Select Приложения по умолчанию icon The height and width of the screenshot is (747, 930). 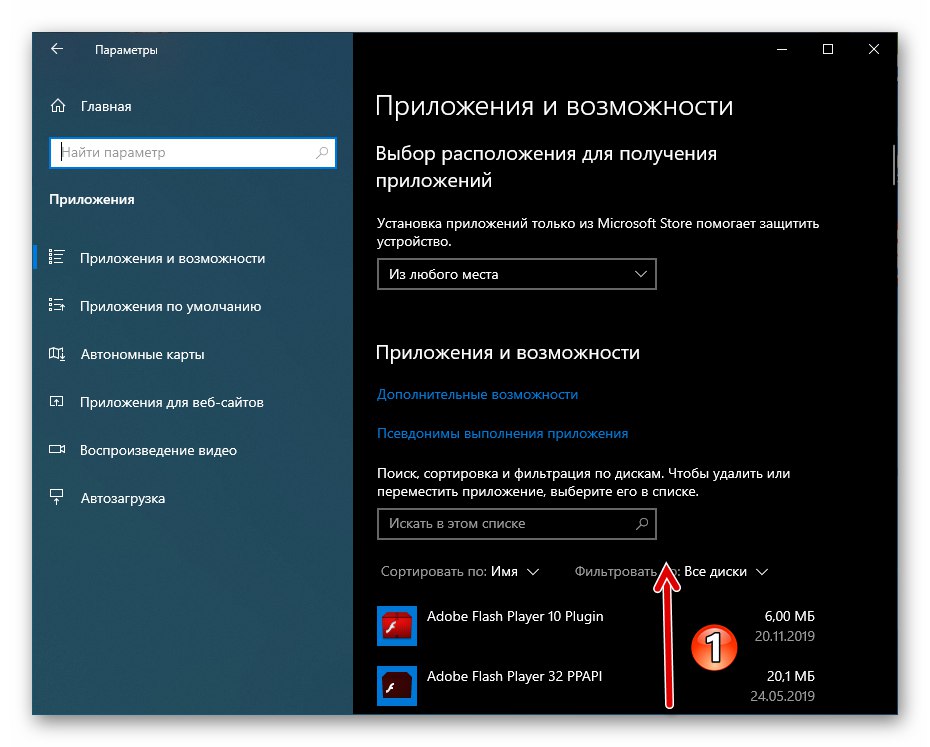[56, 306]
